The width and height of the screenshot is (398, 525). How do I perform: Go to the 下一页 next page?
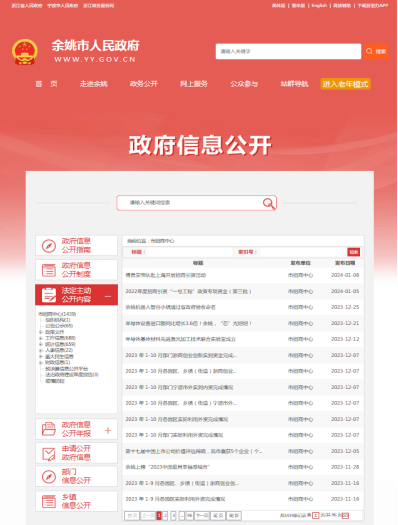[202, 516]
